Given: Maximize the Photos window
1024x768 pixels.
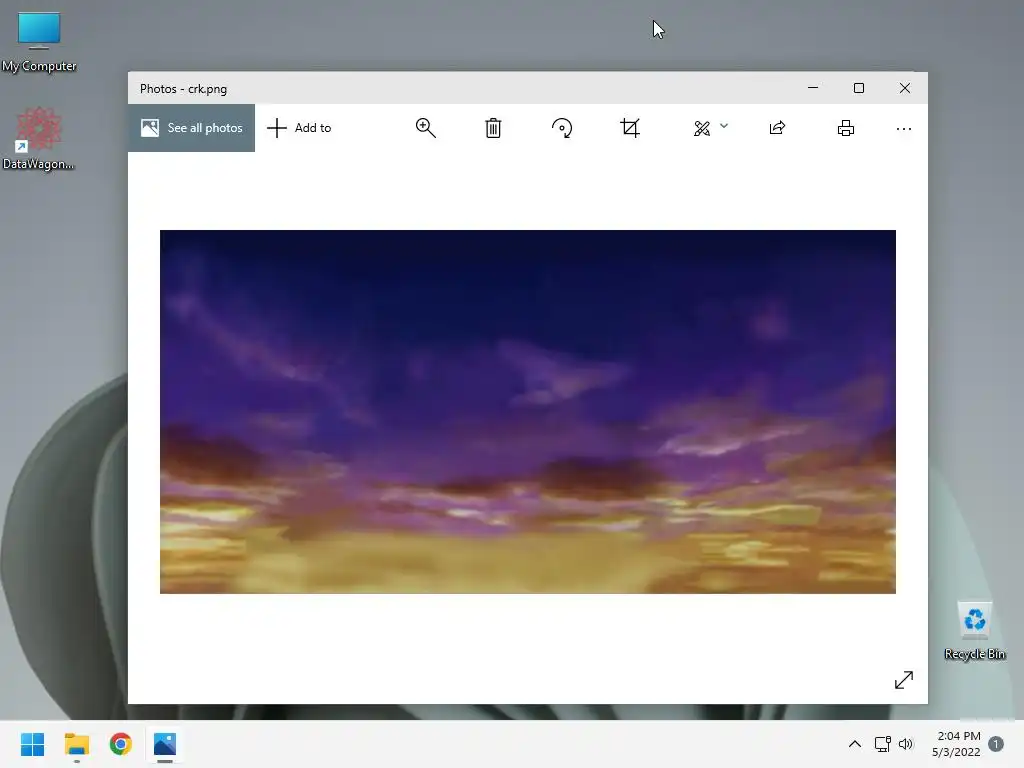Looking at the screenshot, I should (x=859, y=88).
